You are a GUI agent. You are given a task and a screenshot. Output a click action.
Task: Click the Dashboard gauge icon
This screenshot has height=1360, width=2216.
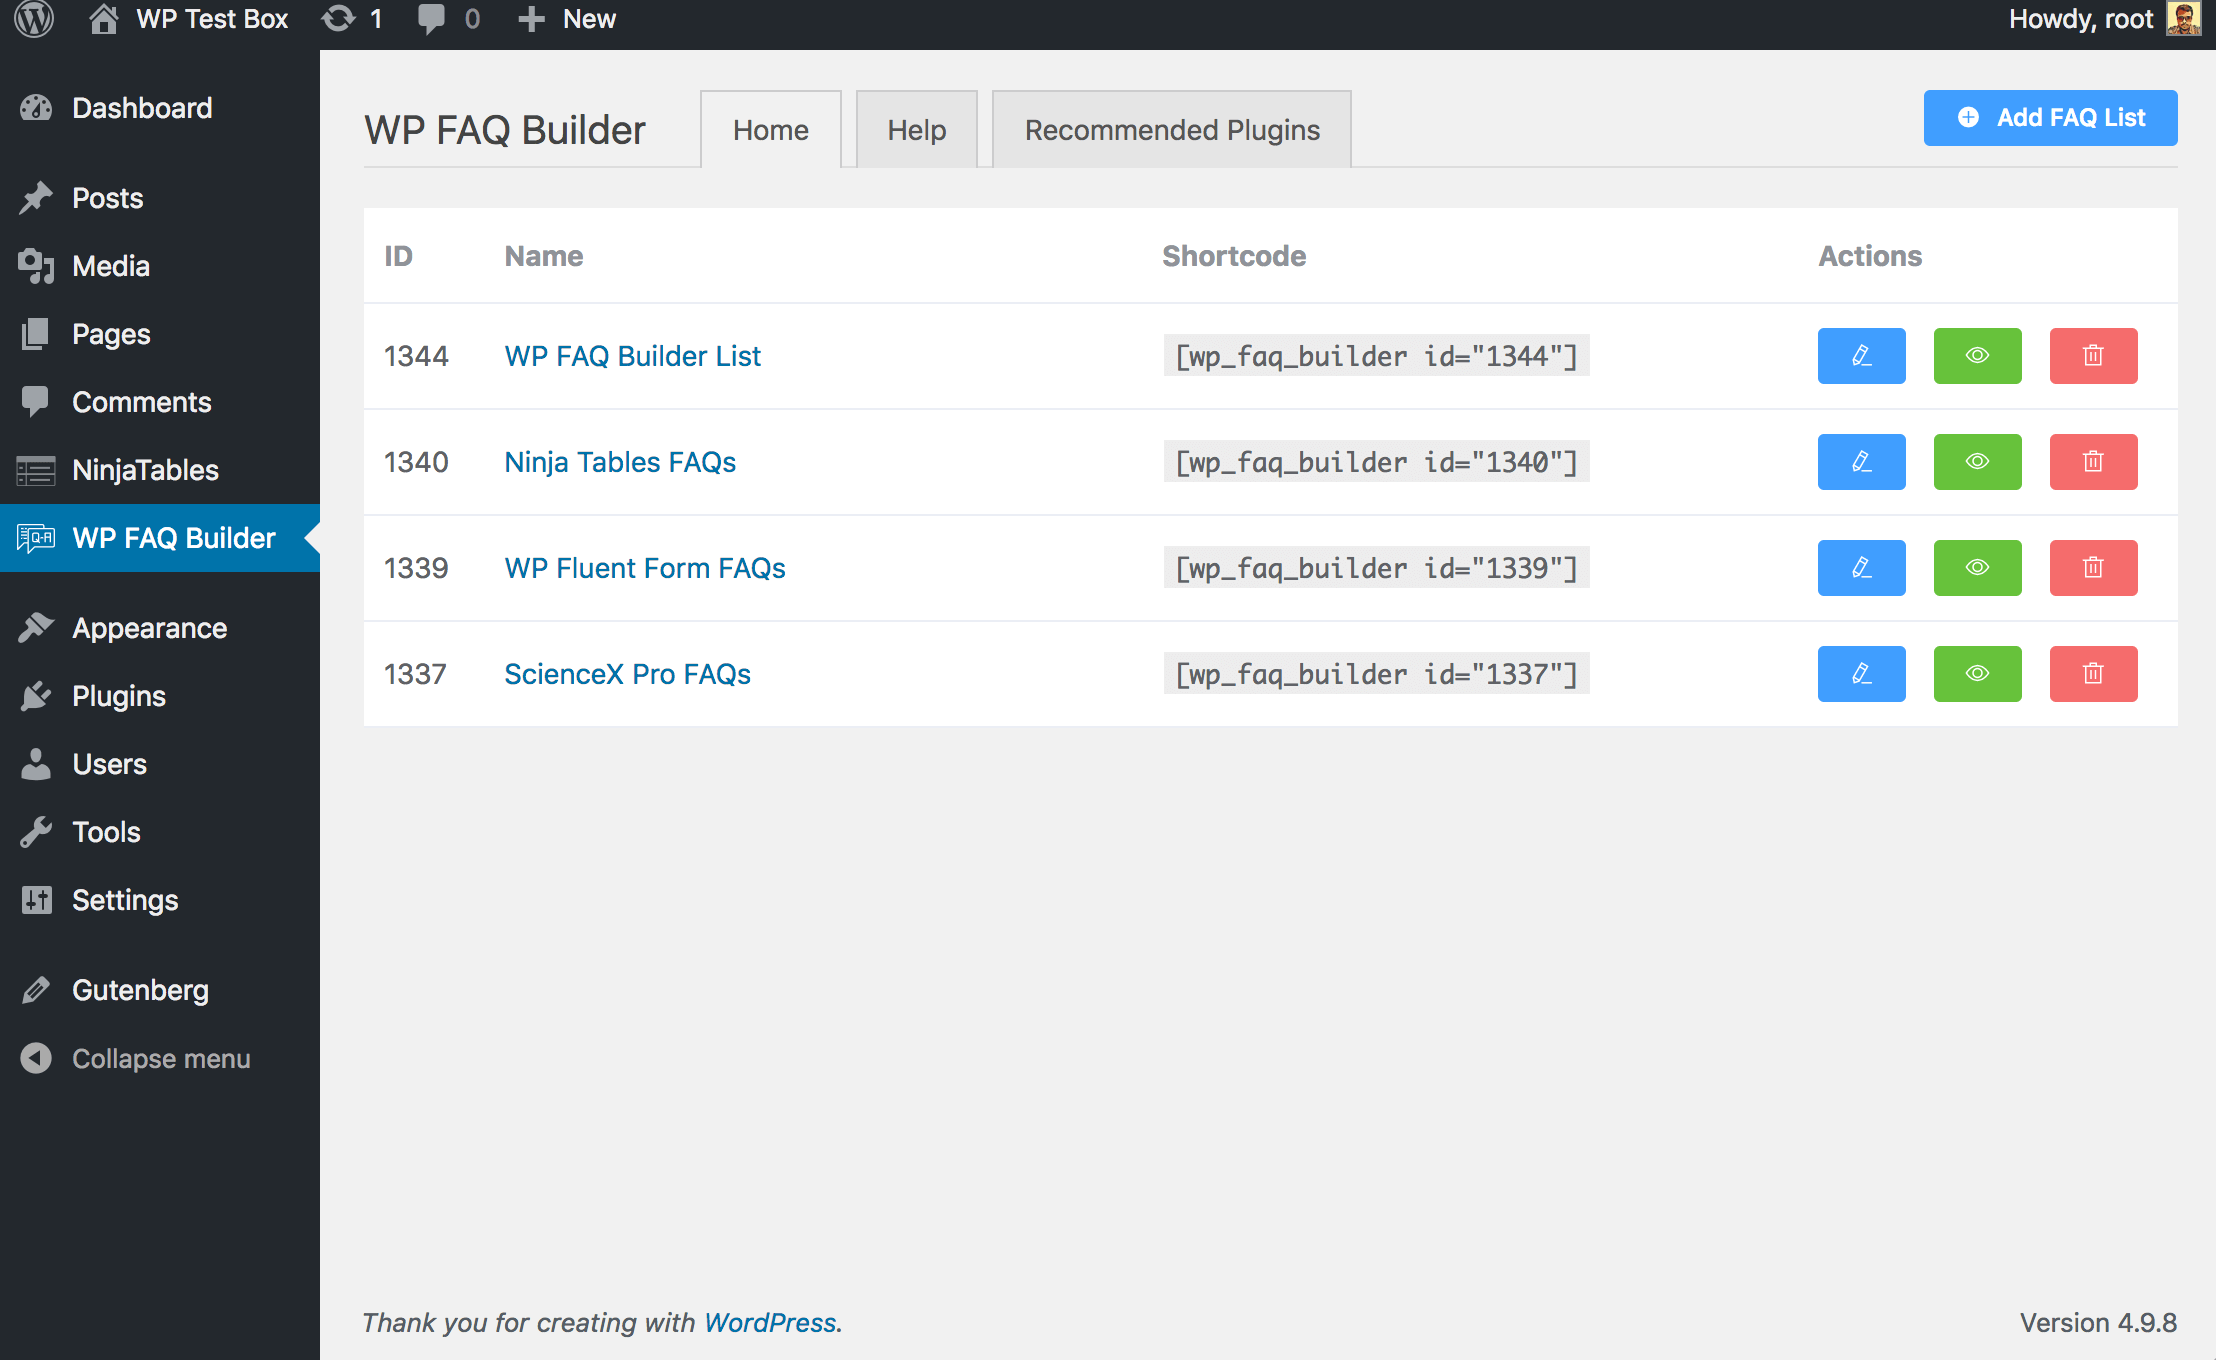36,108
